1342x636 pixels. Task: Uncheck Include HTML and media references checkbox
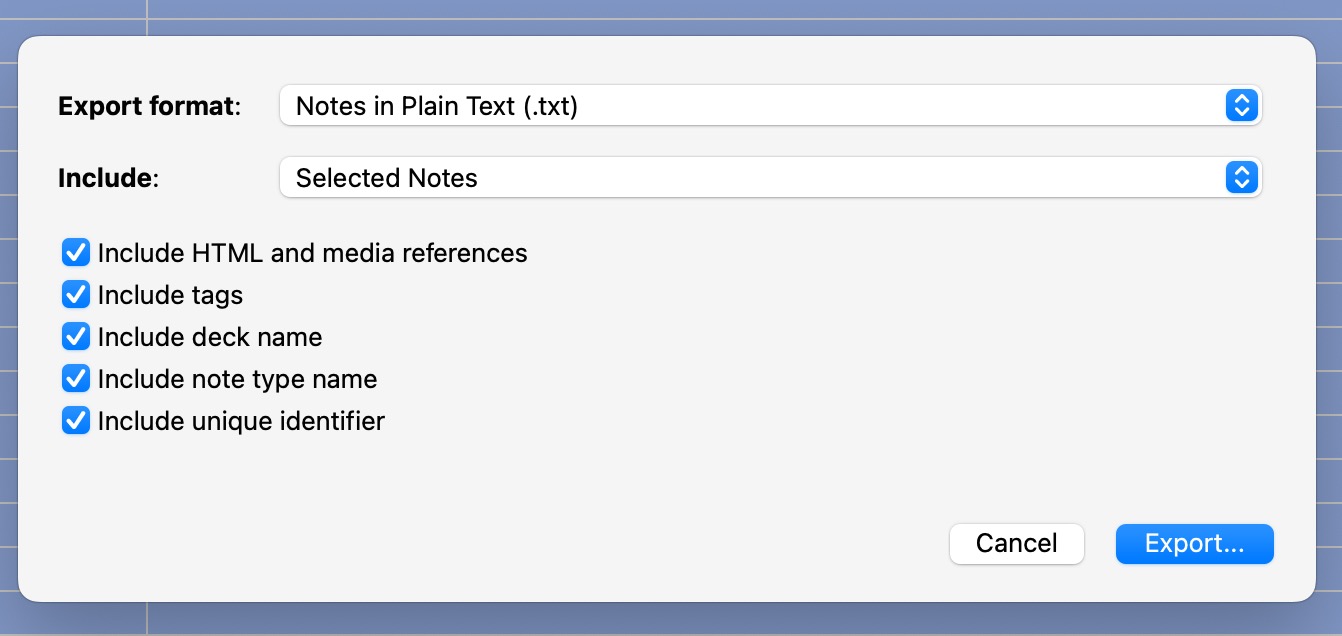click(76, 253)
